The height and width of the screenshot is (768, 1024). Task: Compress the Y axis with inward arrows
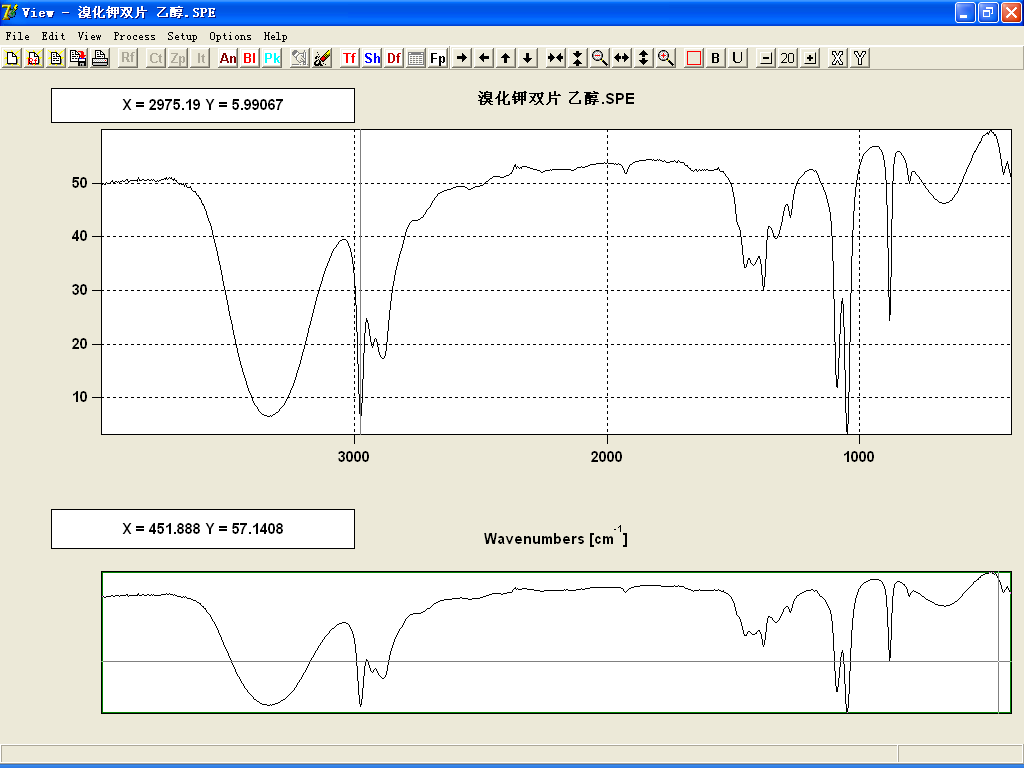(577, 58)
